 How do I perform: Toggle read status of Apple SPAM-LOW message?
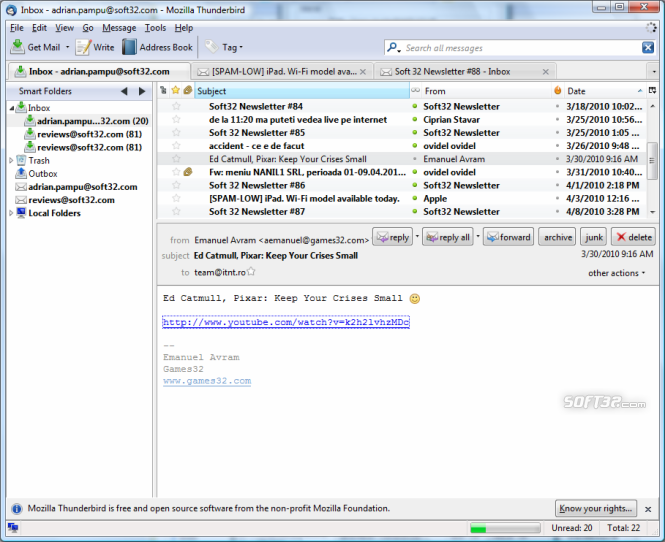(x=415, y=198)
